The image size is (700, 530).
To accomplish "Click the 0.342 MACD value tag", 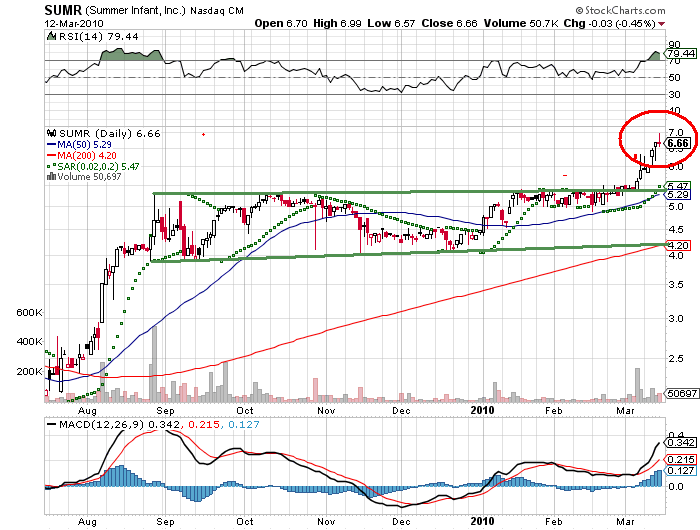I will click(x=680, y=442).
